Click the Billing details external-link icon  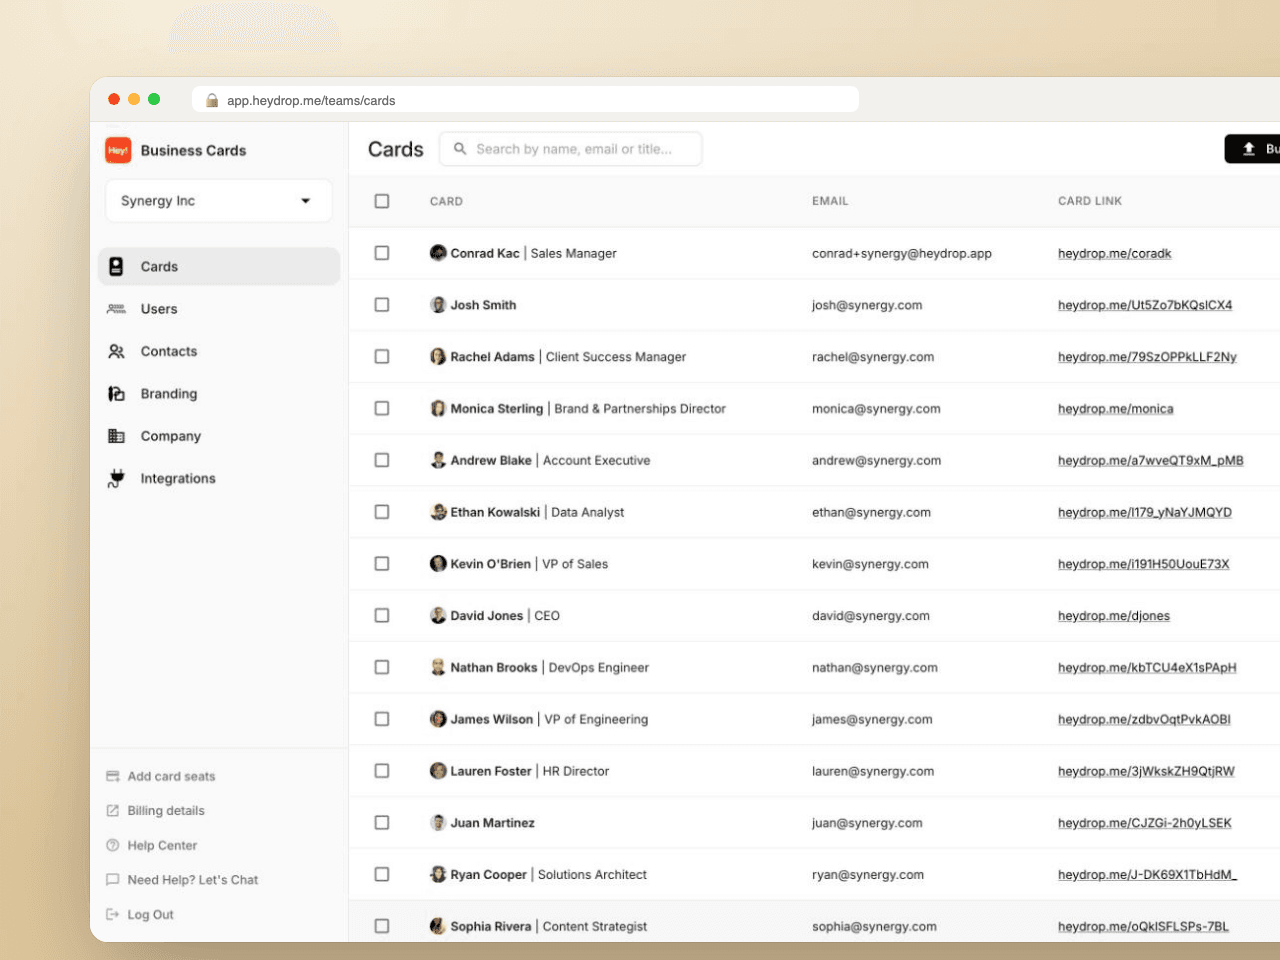pos(113,811)
